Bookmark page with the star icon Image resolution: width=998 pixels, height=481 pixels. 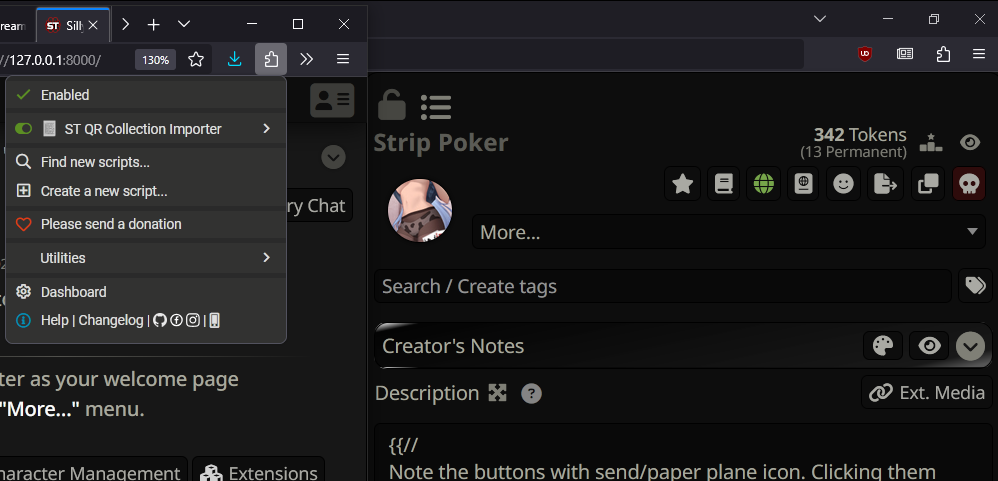coord(196,59)
